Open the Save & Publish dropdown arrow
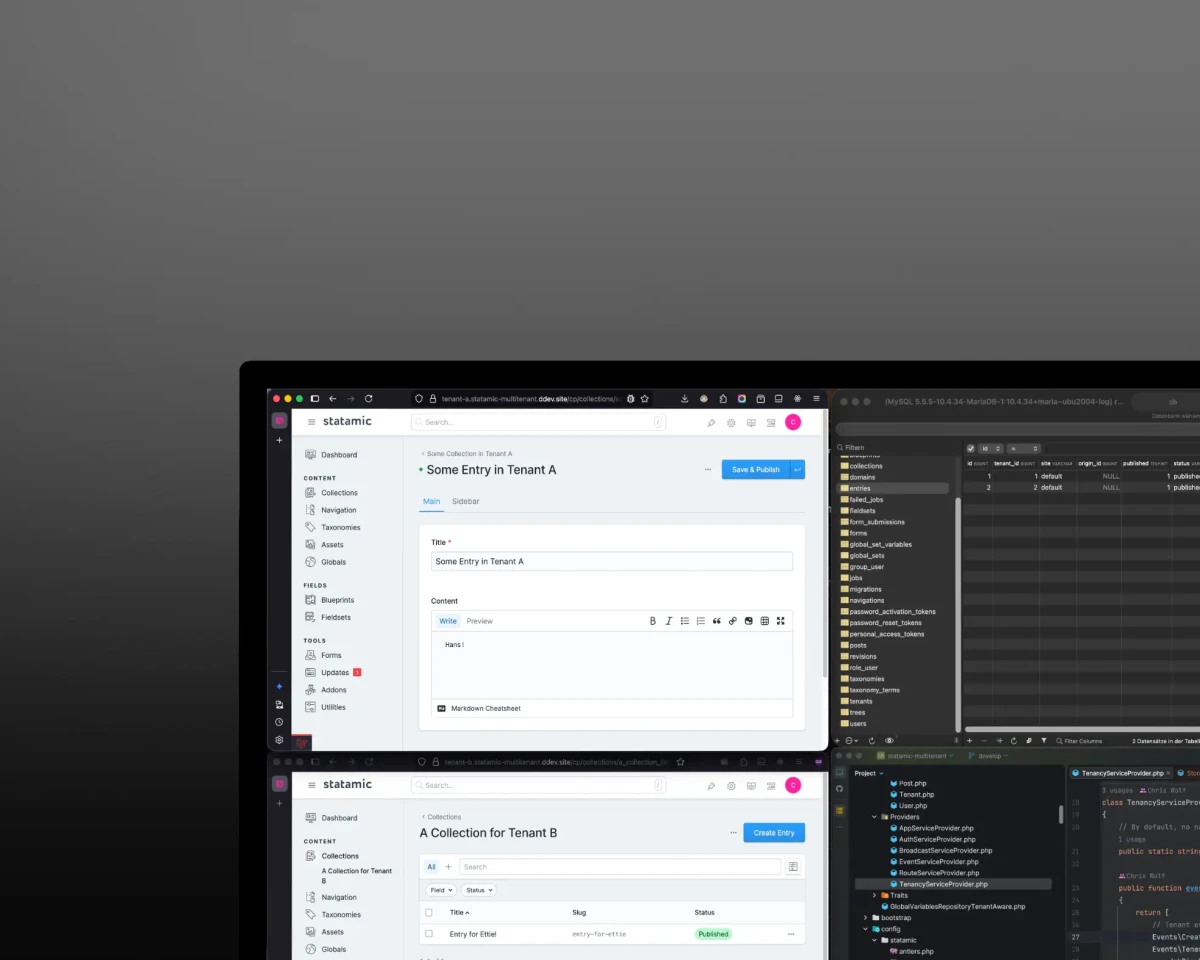The height and width of the screenshot is (960, 1200). pos(795,469)
